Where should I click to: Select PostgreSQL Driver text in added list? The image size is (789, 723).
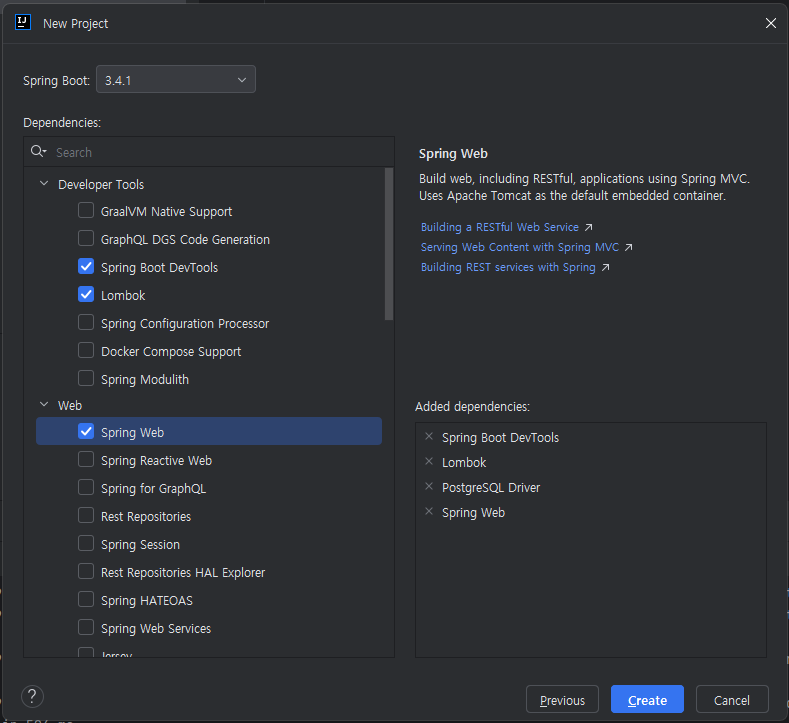(491, 488)
